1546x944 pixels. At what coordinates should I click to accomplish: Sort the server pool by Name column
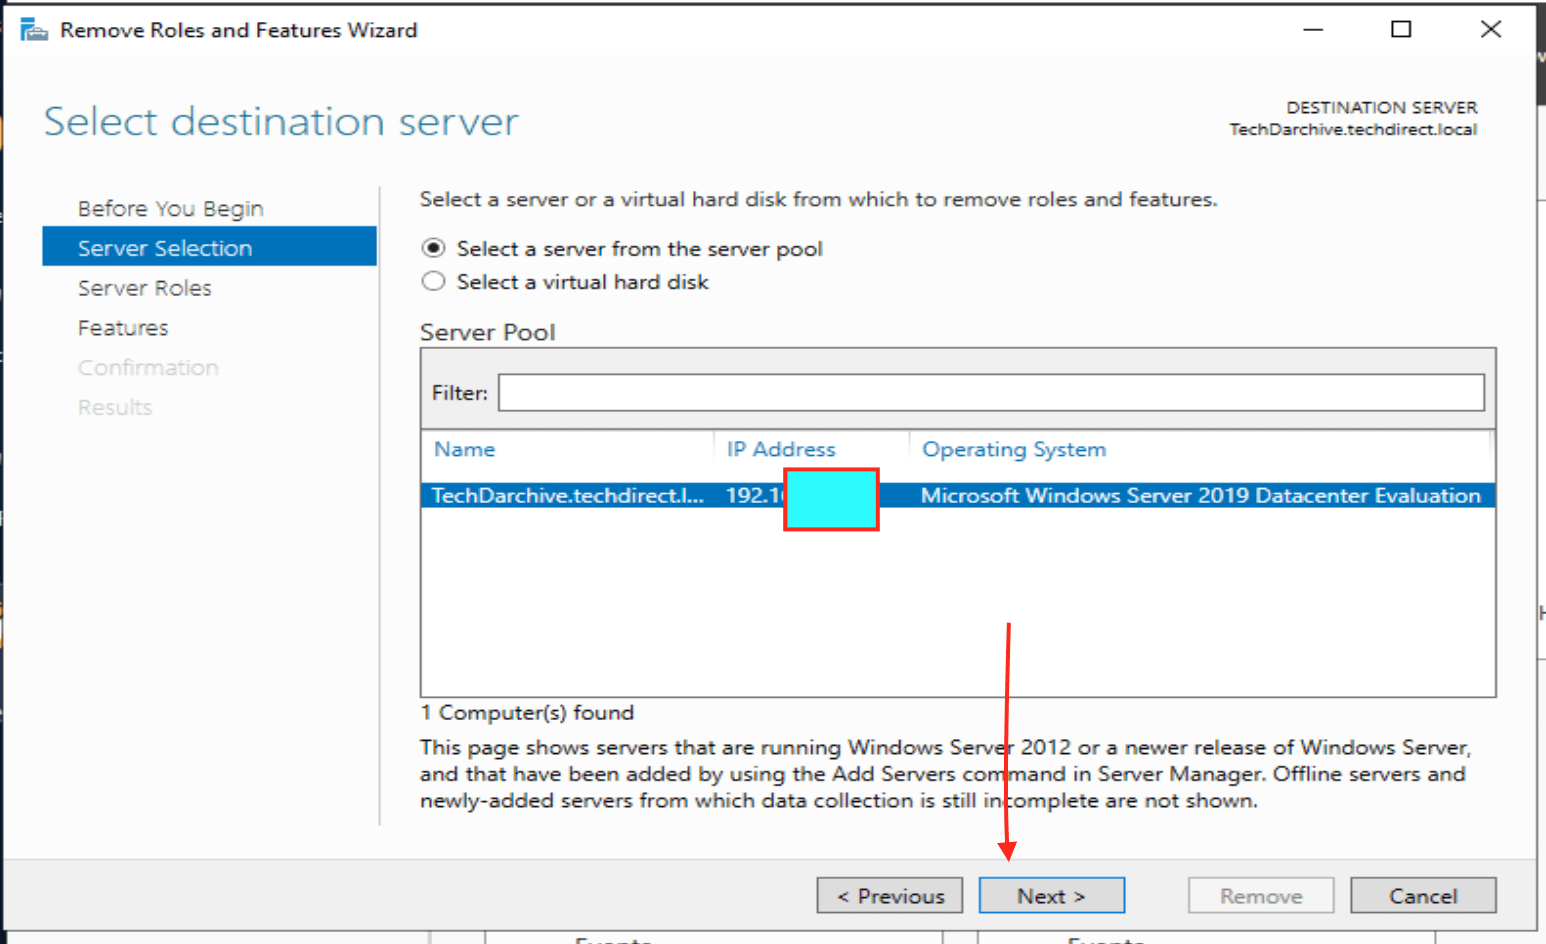tap(465, 450)
